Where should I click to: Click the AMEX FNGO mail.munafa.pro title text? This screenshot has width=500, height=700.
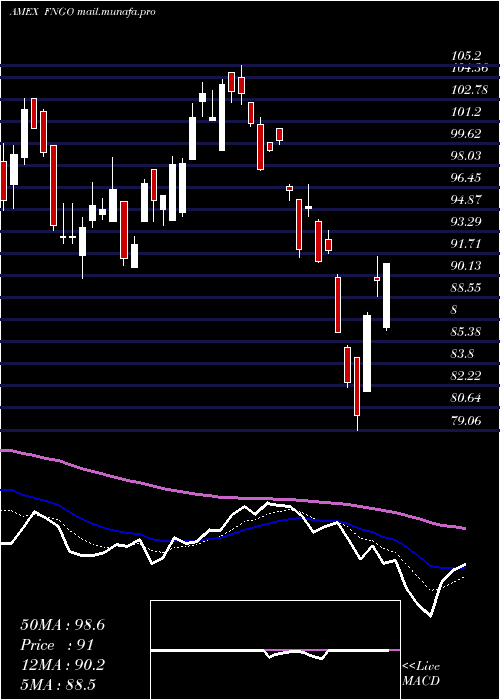coord(82,12)
